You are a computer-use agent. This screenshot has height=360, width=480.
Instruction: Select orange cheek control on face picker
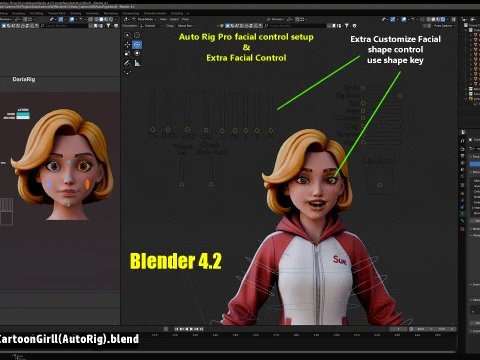88,184
